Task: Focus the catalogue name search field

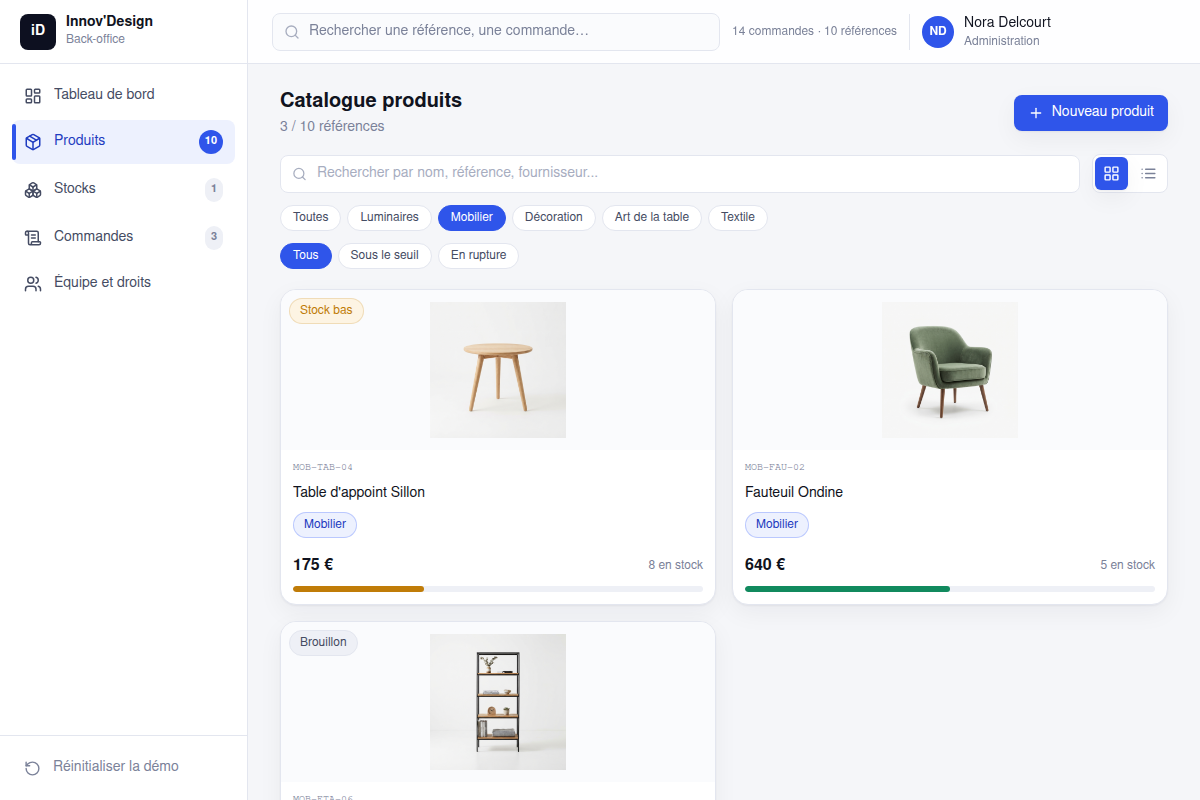Action: [680, 173]
